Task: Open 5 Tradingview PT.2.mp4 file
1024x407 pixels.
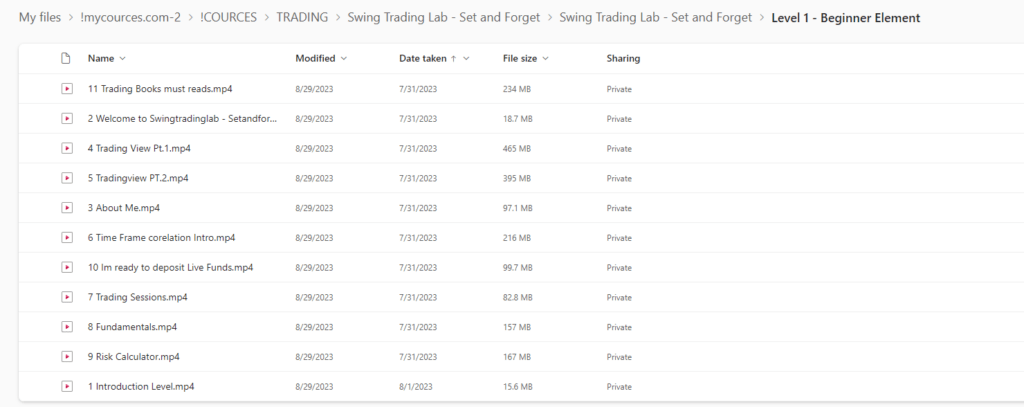Action: click(x=138, y=178)
